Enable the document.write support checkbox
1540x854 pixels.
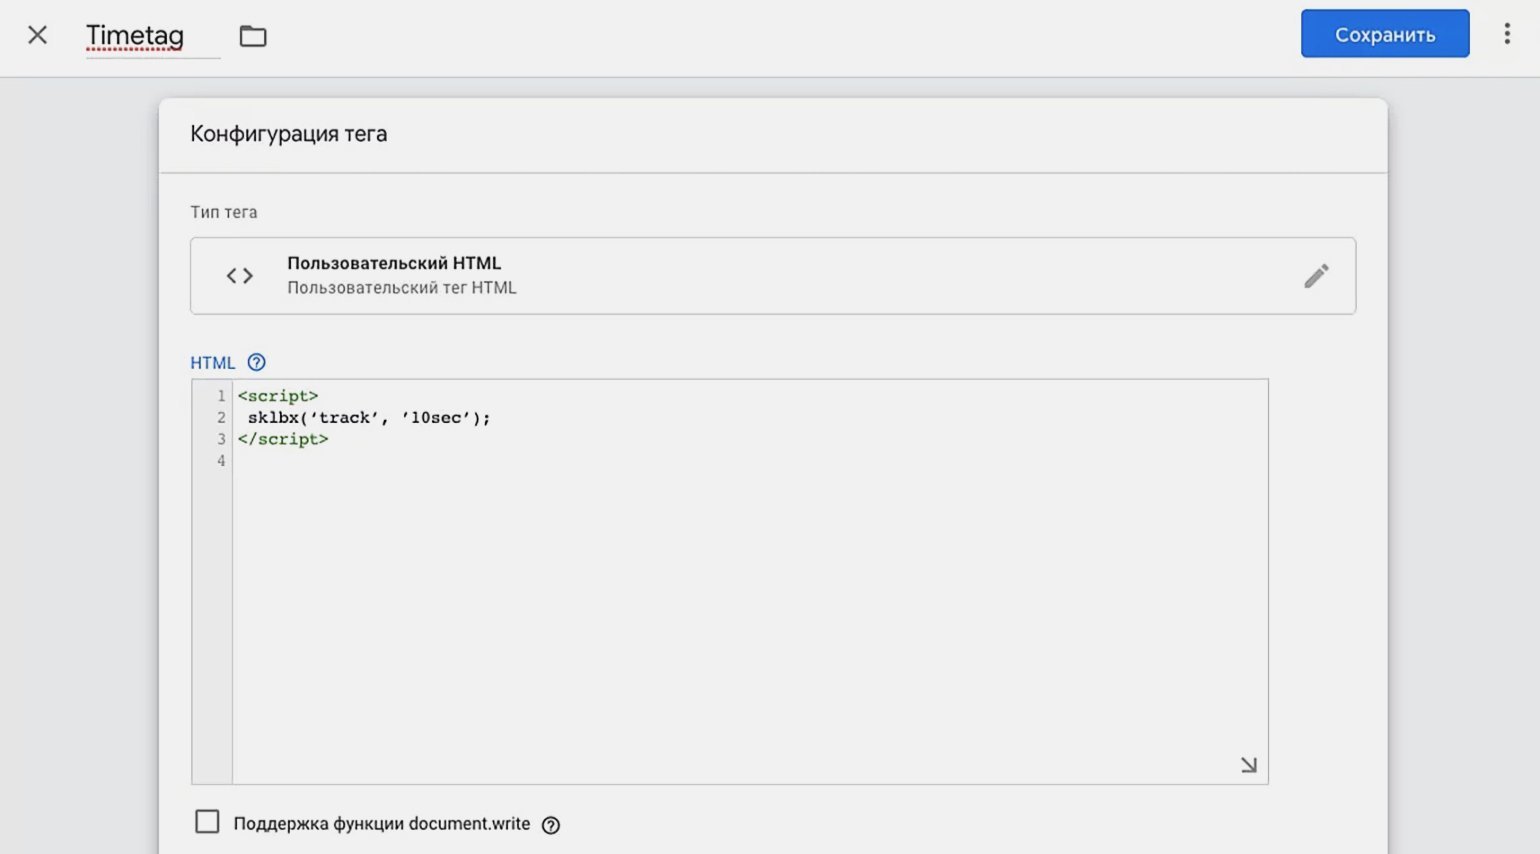pyautogui.click(x=207, y=822)
